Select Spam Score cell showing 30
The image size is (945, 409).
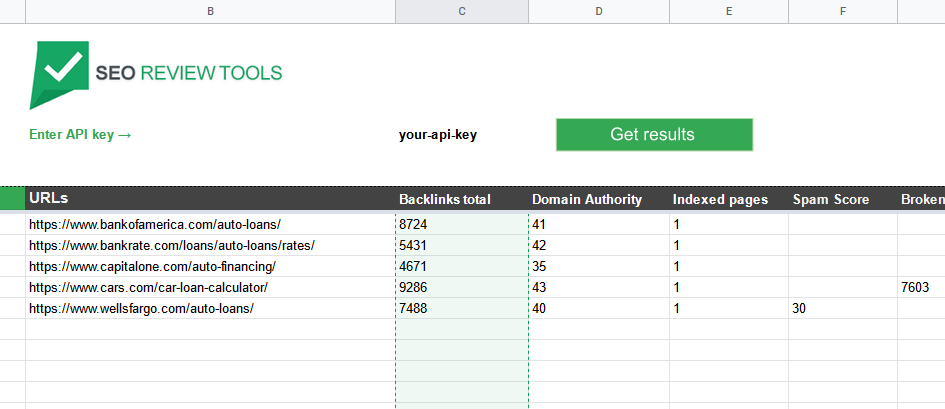(843, 308)
